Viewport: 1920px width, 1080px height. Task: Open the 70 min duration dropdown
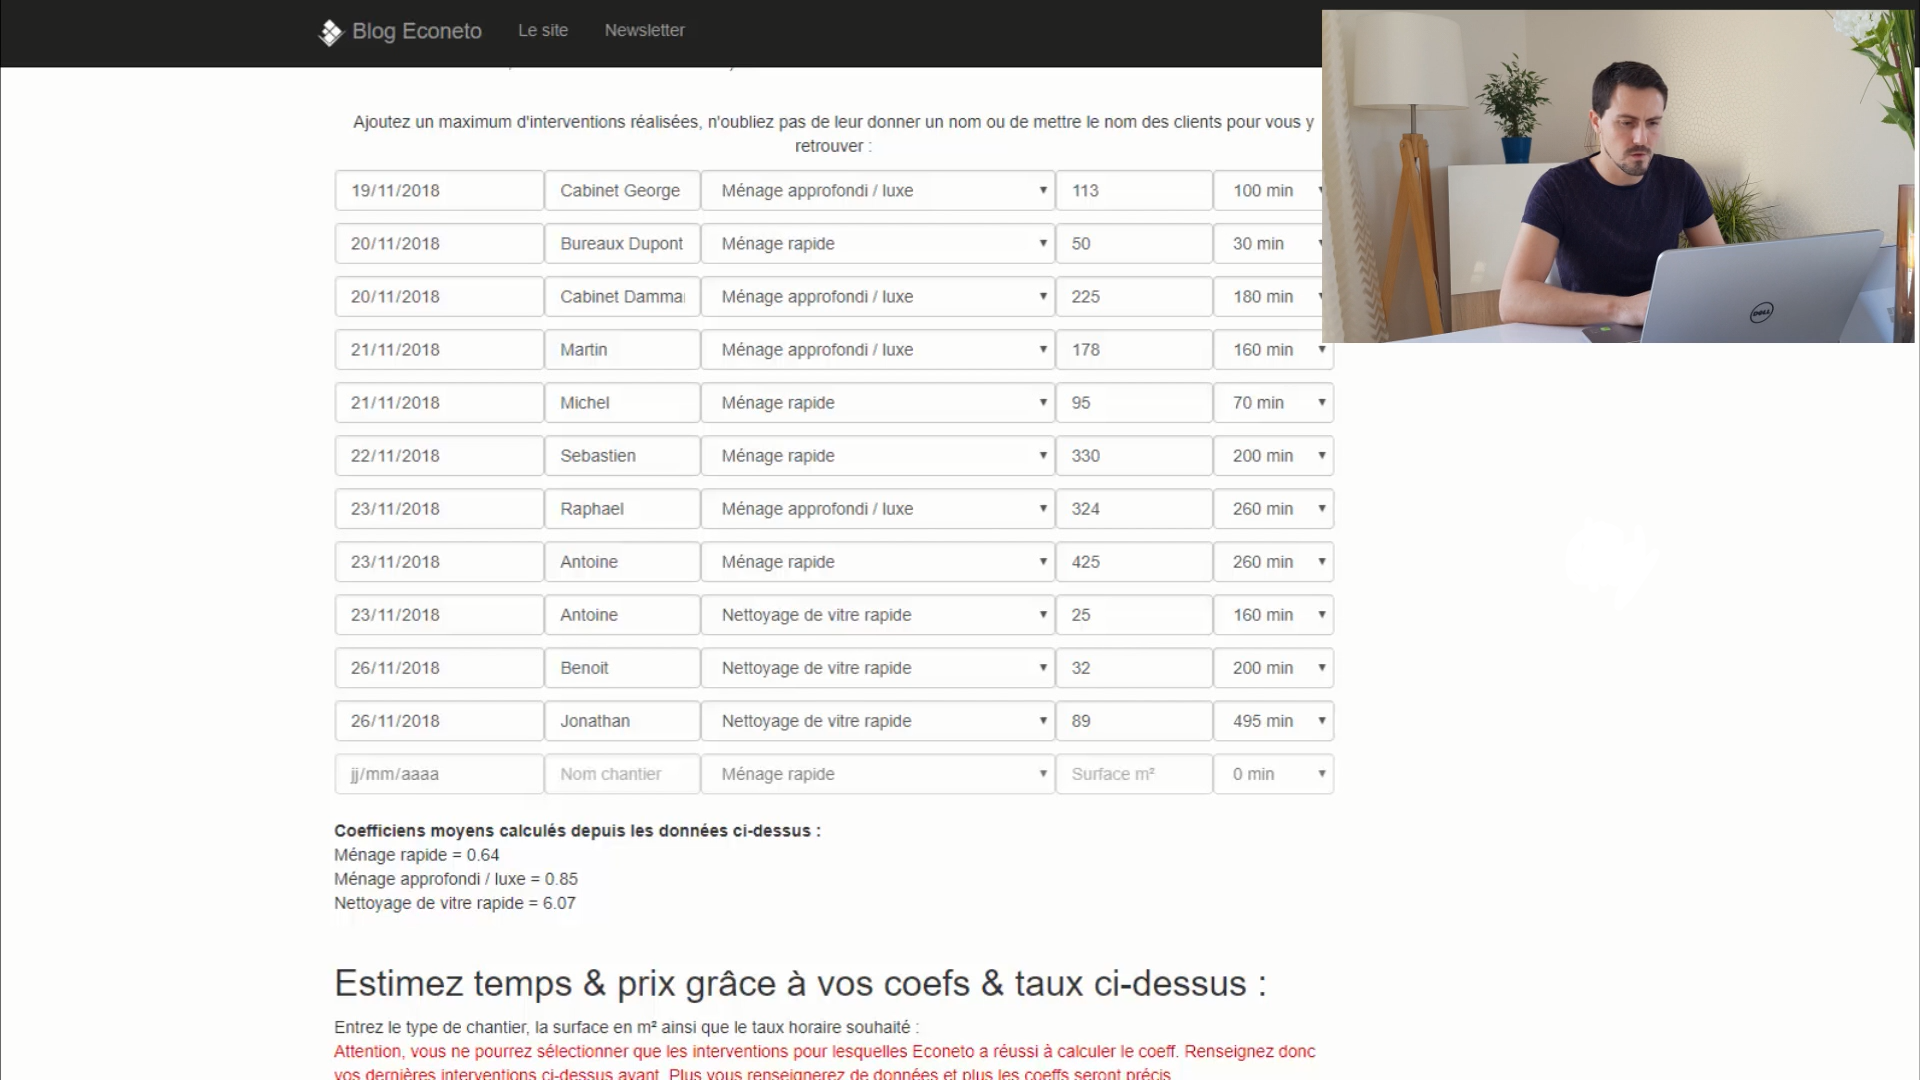[x=1273, y=402]
